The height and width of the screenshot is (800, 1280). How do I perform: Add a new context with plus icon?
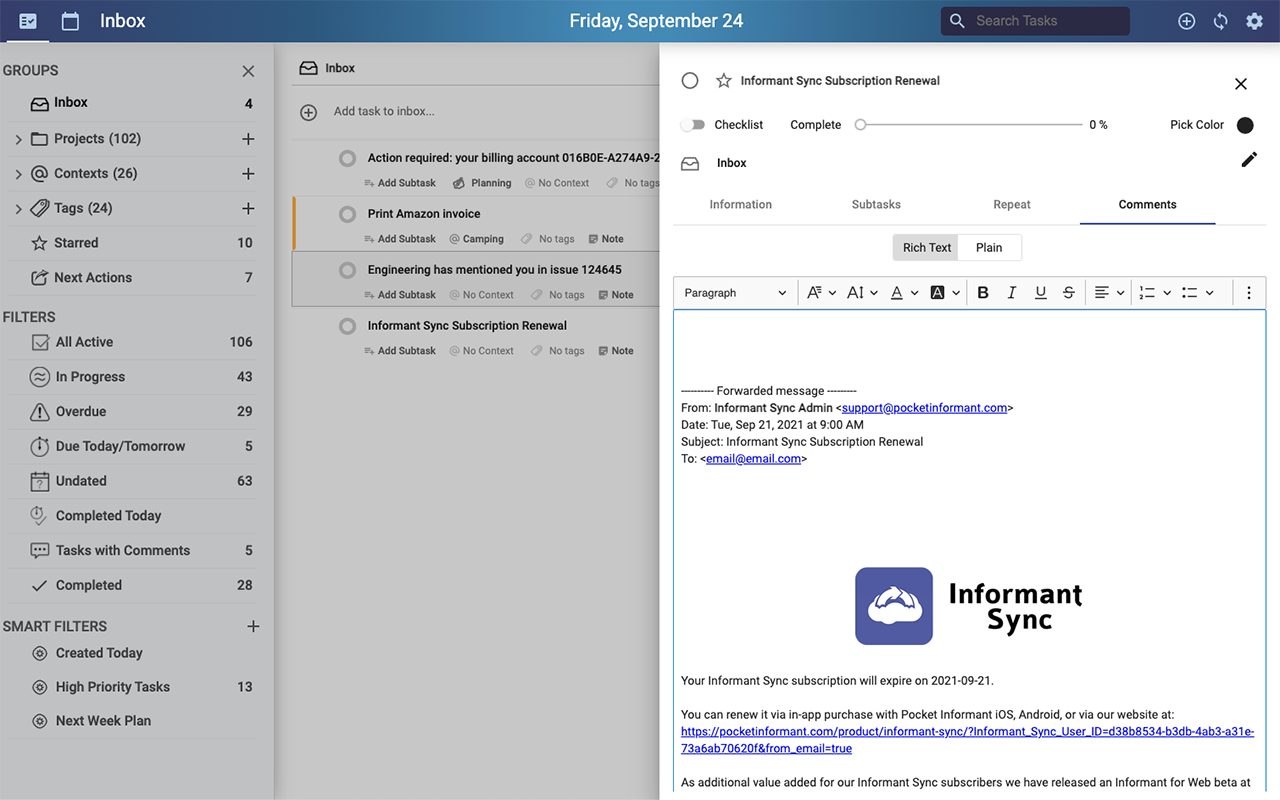point(248,174)
